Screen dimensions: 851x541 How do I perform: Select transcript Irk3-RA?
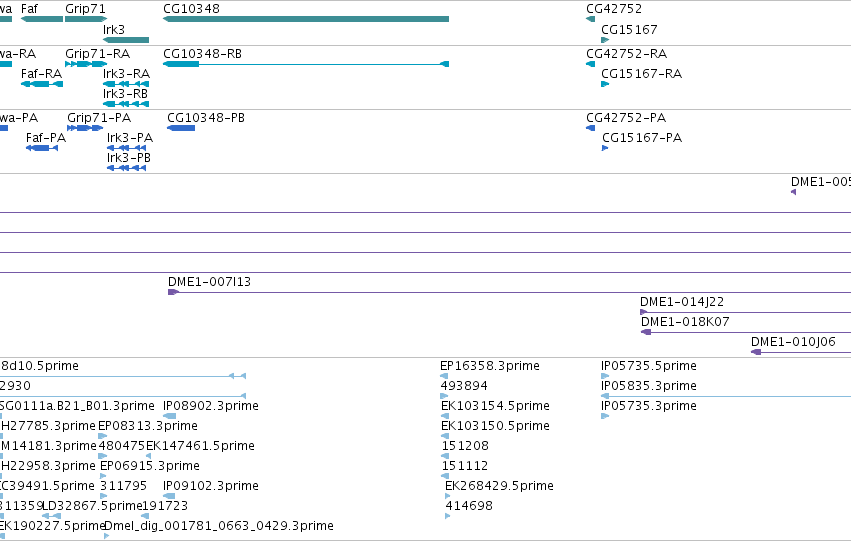point(126,84)
